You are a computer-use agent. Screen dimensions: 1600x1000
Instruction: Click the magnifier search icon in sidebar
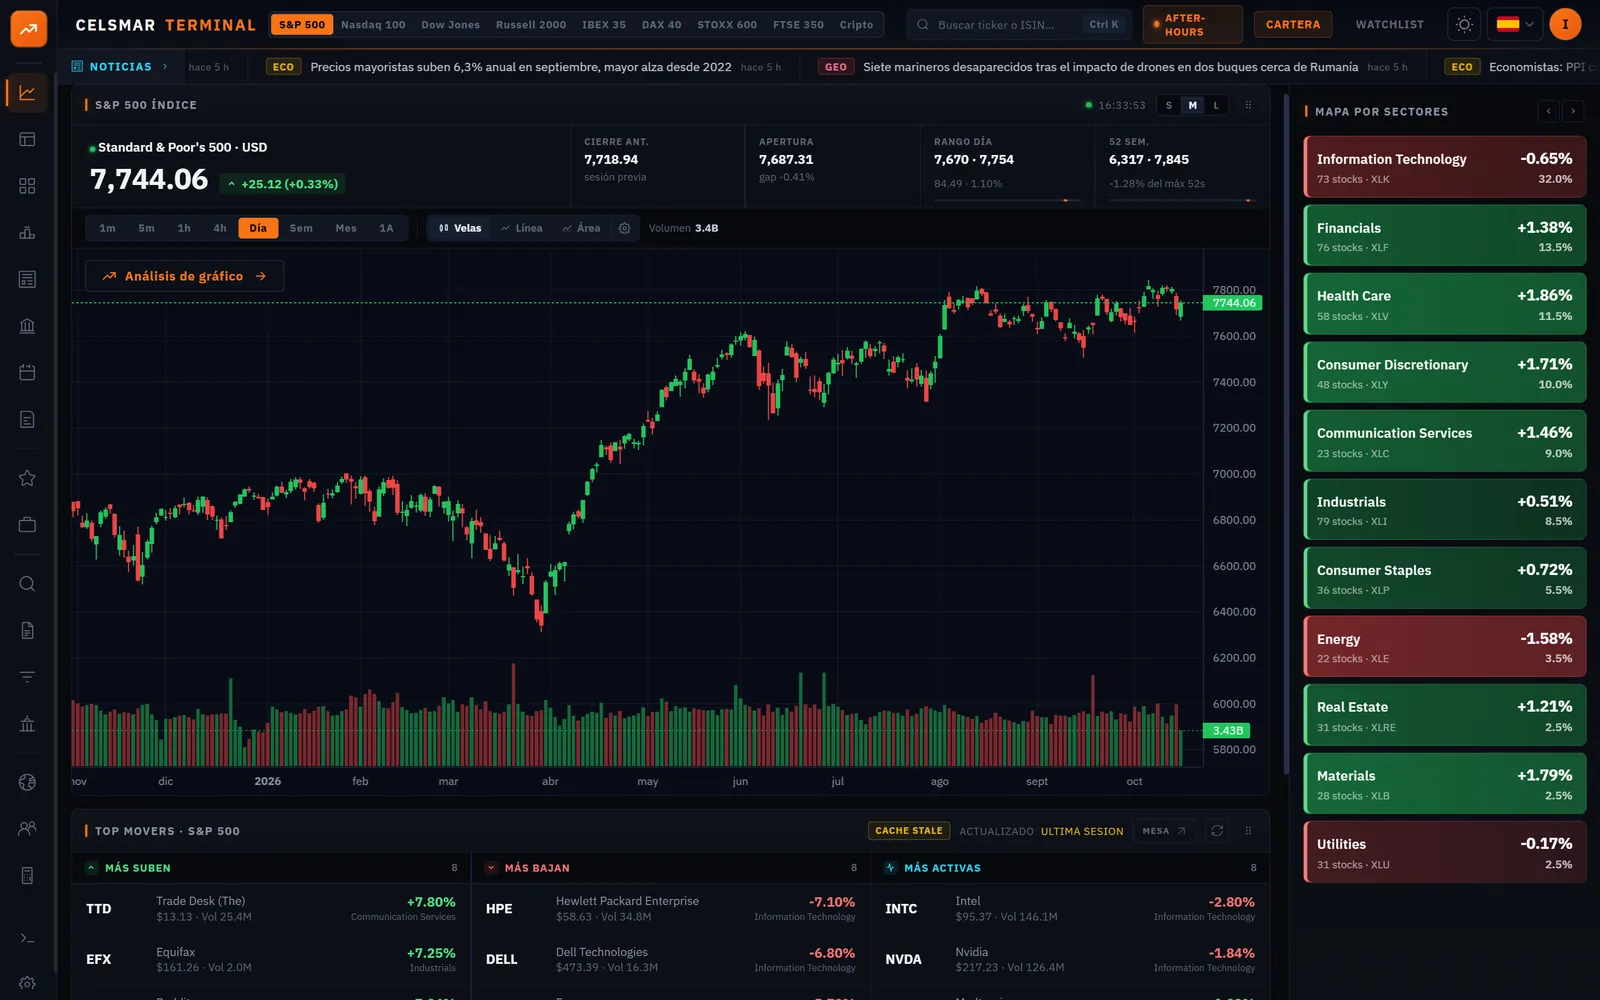[x=27, y=584]
